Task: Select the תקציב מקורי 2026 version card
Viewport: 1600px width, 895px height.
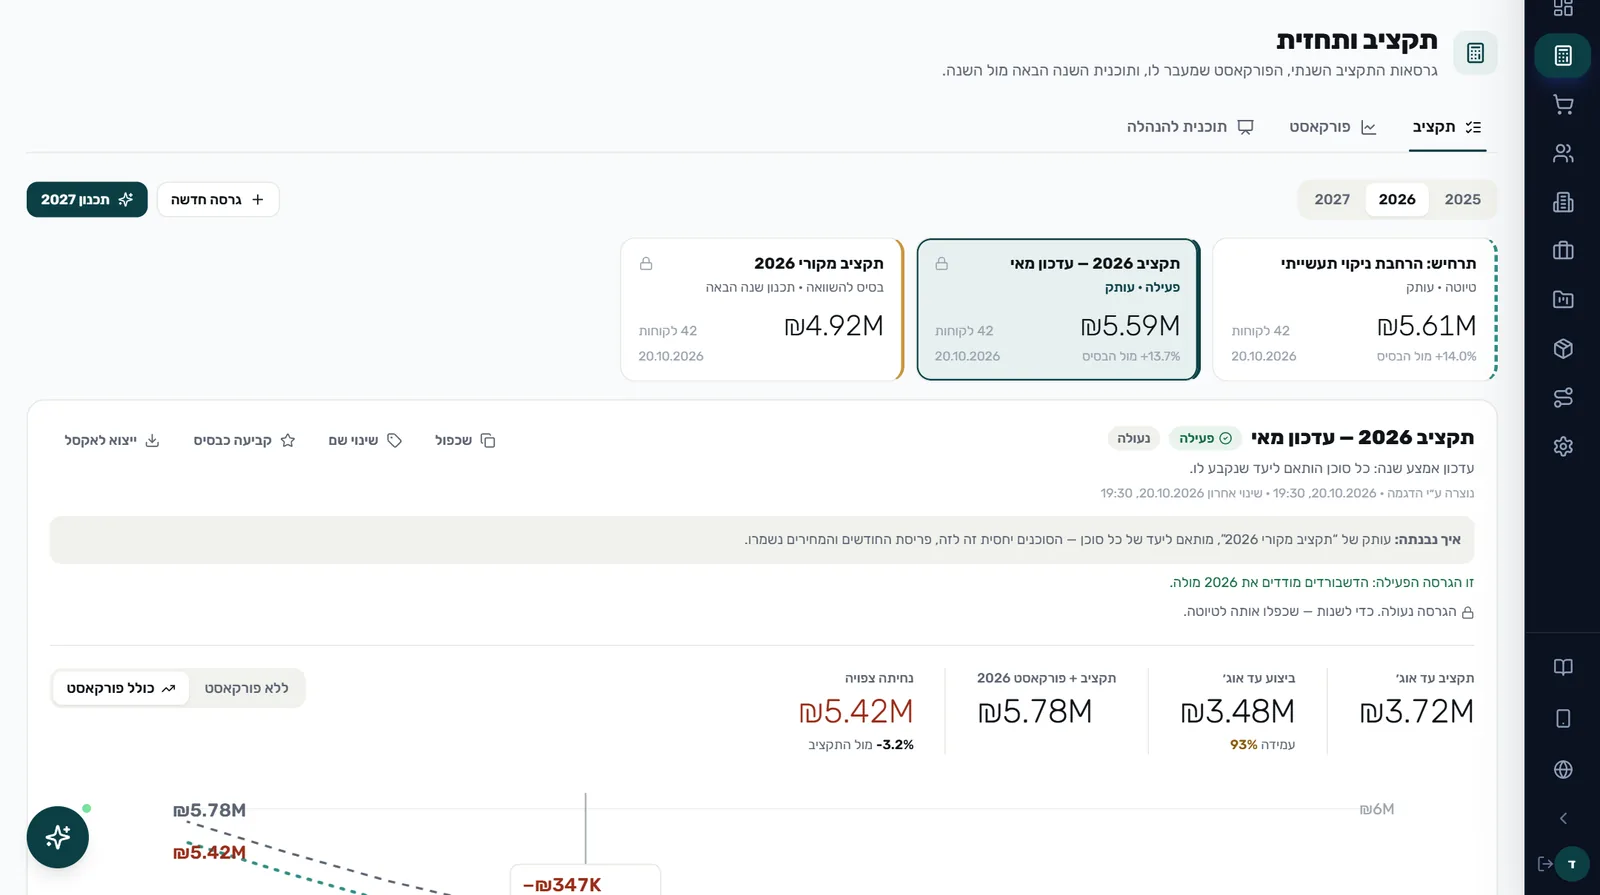Action: (x=762, y=310)
